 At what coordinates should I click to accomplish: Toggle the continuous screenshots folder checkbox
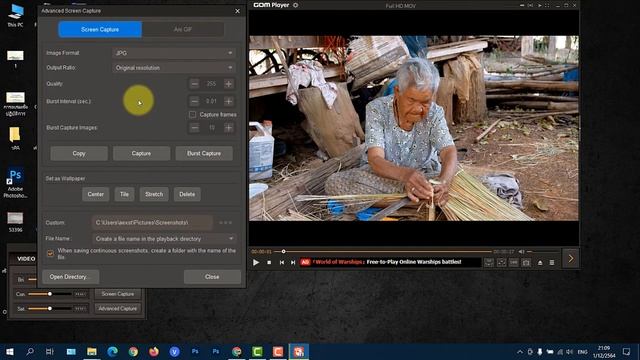[51, 253]
